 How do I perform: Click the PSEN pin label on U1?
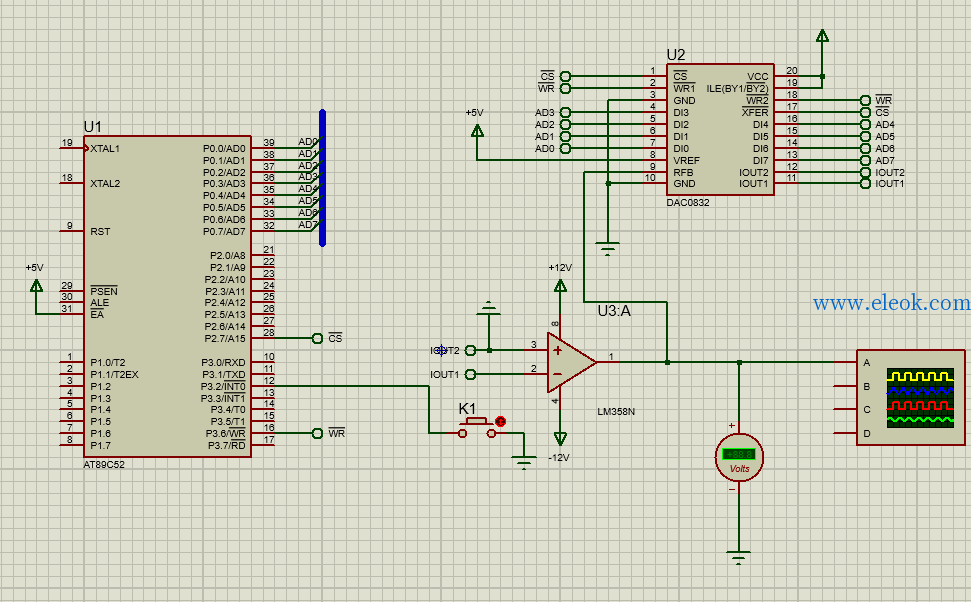click(103, 291)
